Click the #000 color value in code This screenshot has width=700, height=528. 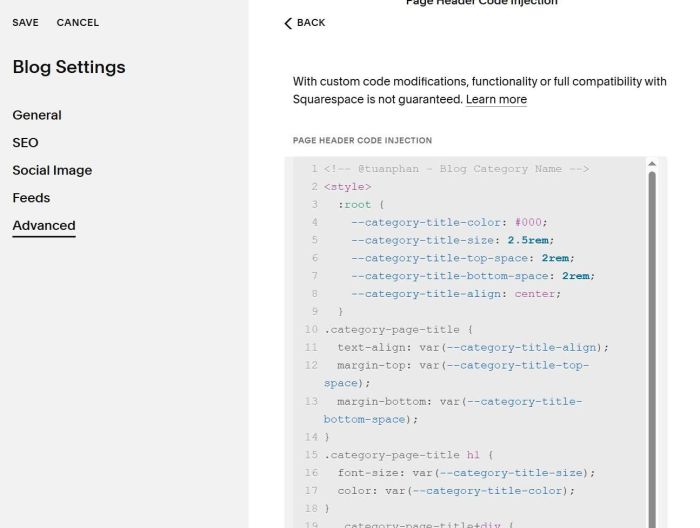(528, 222)
